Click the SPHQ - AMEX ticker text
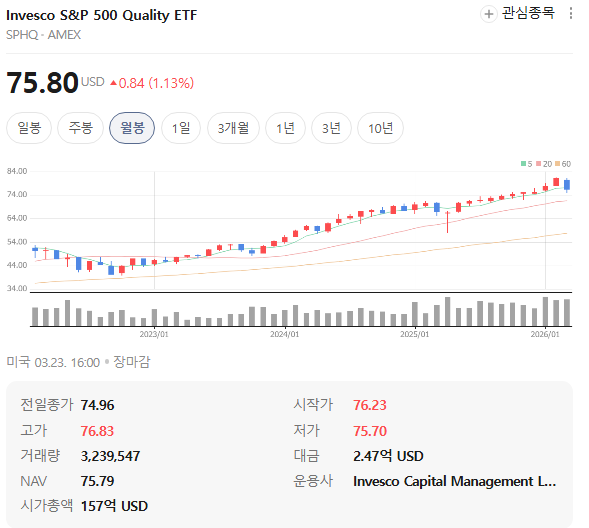 point(43,35)
